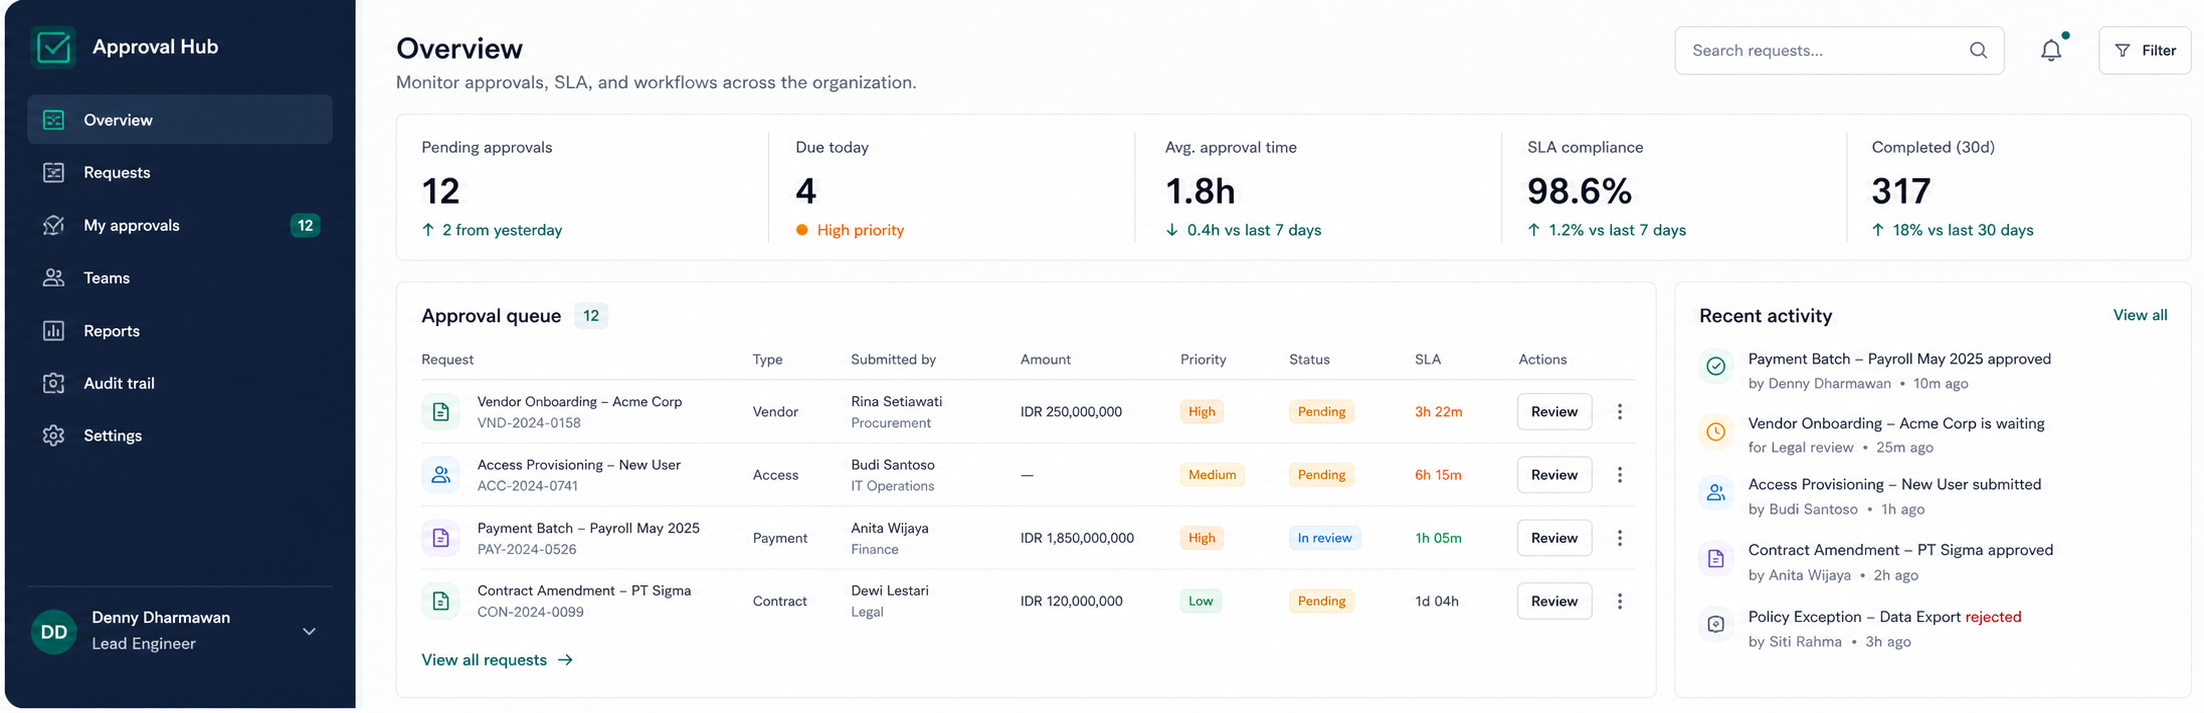Click the Amount column header
2204x713 pixels.
[x=1045, y=359]
